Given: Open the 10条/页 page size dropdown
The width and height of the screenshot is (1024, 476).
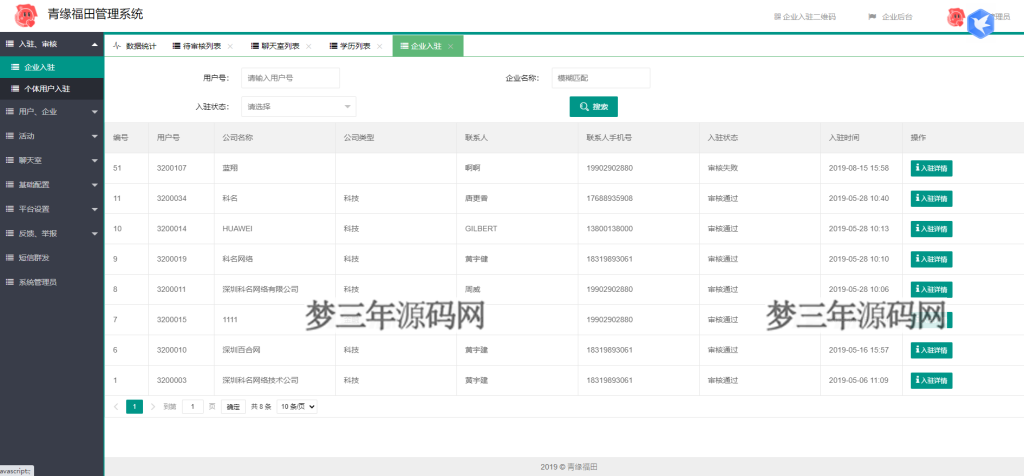Looking at the screenshot, I should [x=297, y=407].
